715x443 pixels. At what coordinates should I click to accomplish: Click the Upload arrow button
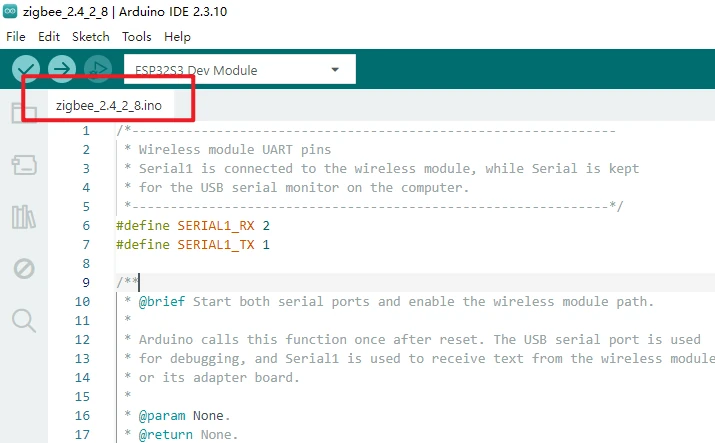click(62, 69)
